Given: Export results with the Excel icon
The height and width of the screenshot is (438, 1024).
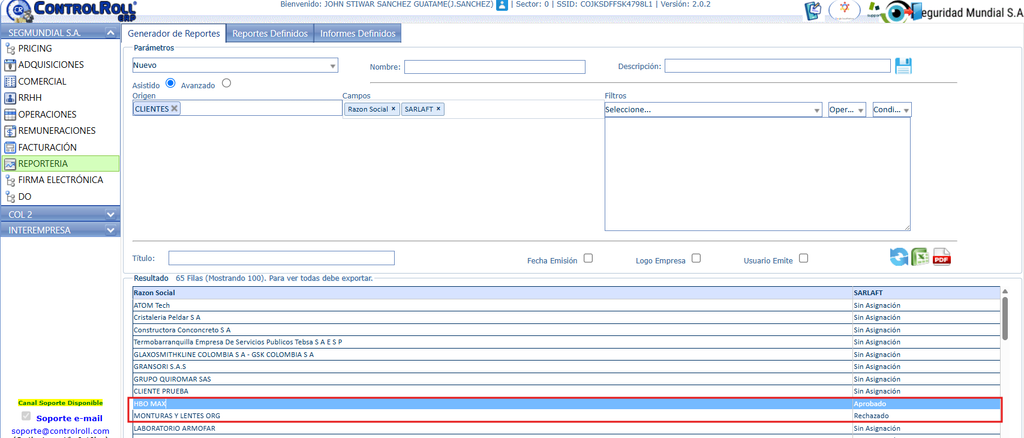Looking at the screenshot, I should click(x=921, y=257).
